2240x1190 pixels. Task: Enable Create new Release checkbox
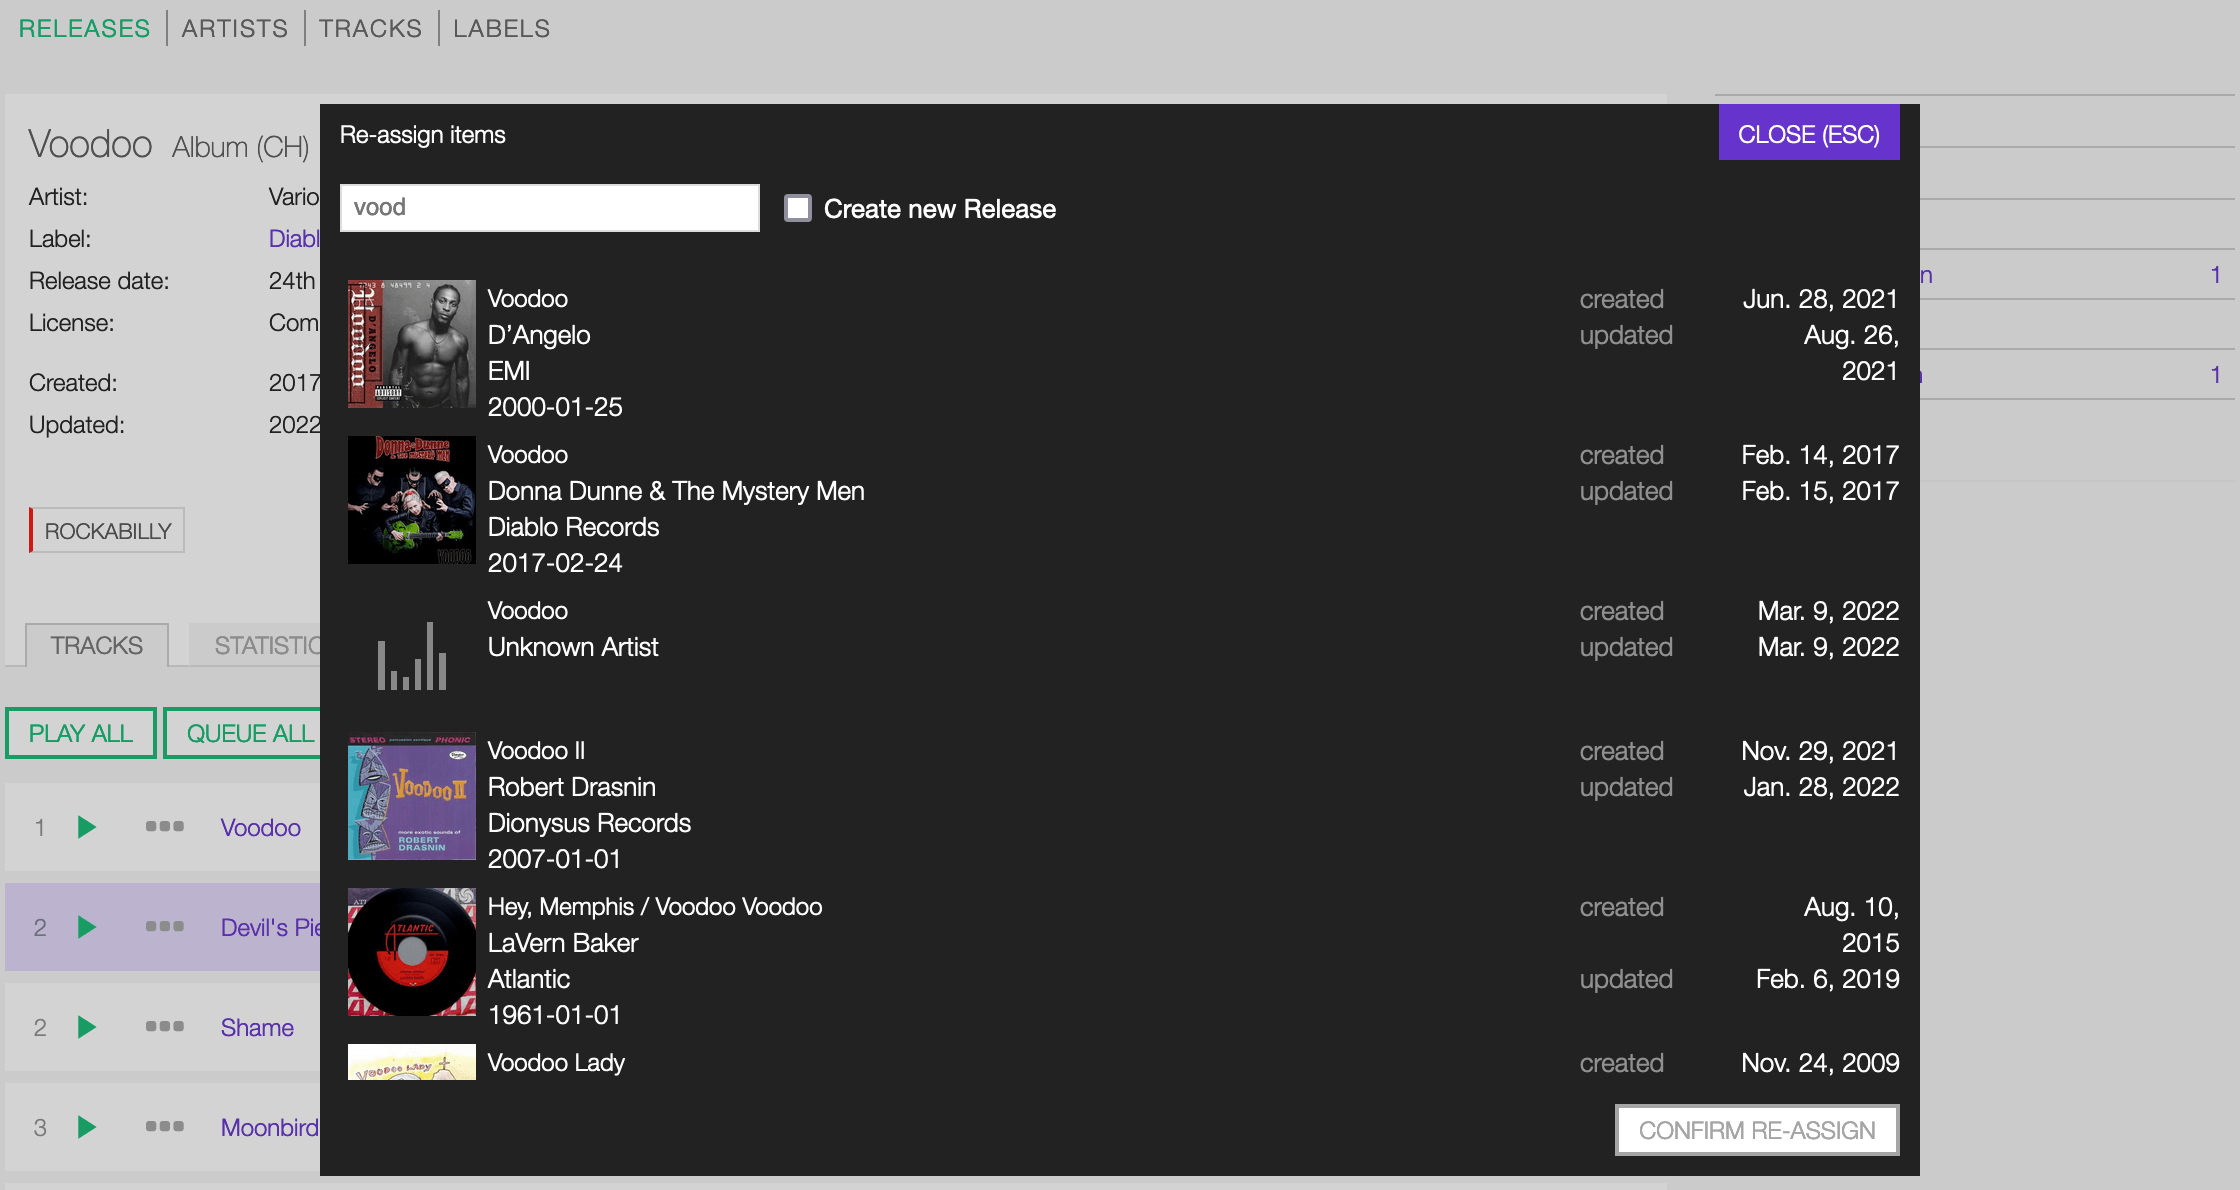coord(798,208)
